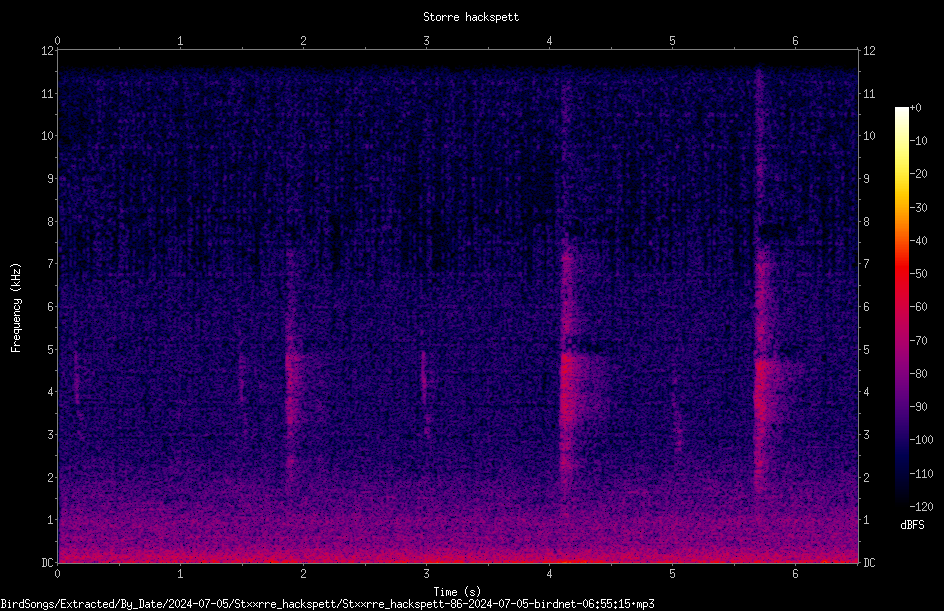Image resolution: width=944 pixels, height=611 pixels.
Task: Click "10" on the left frequency axis
Action: coord(47,136)
